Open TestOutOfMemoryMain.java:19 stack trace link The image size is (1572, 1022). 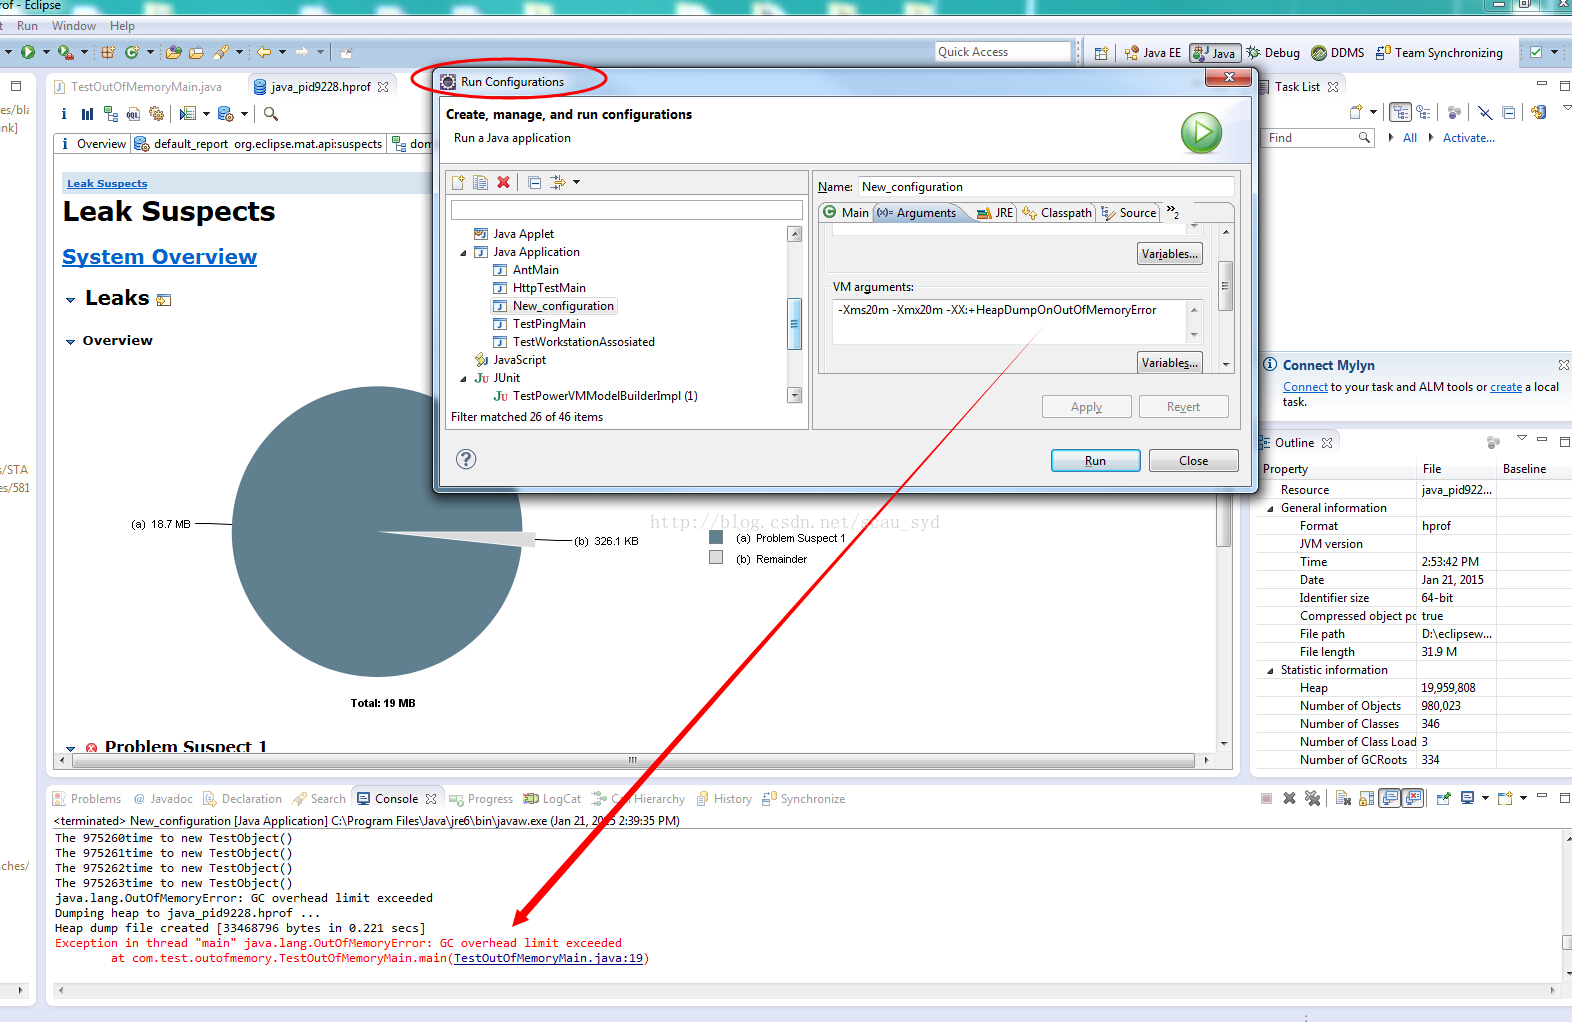[x=548, y=958]
